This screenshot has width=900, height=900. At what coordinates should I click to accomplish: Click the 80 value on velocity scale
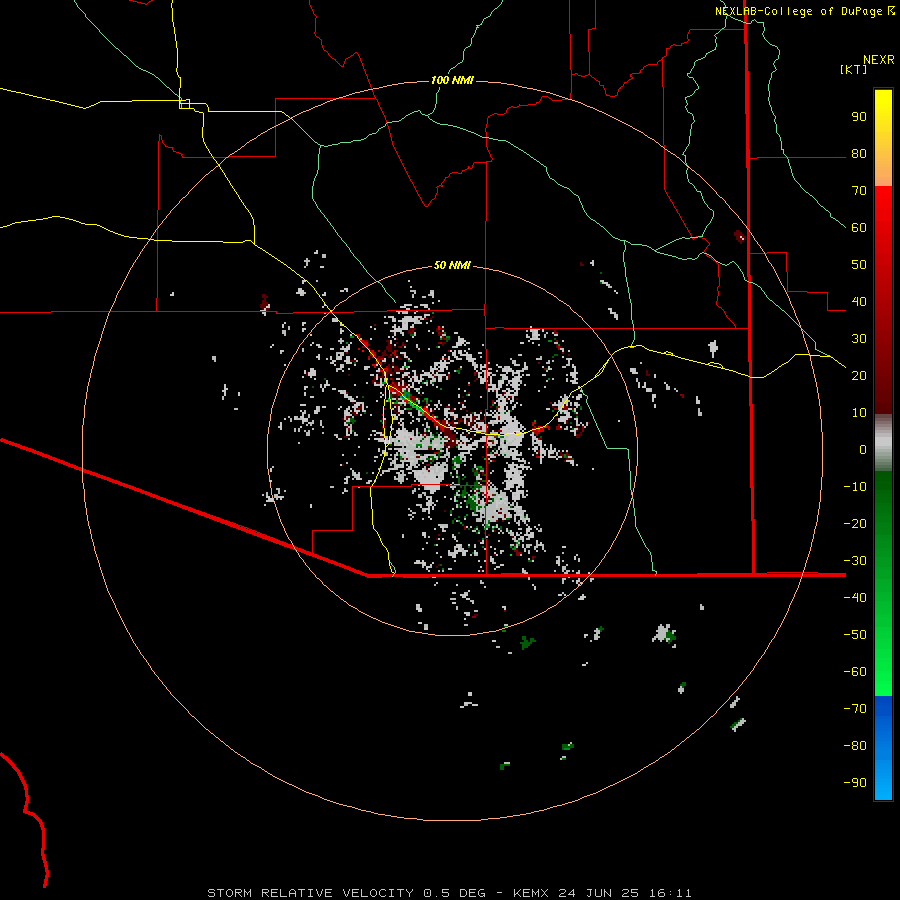coord(859,154)
